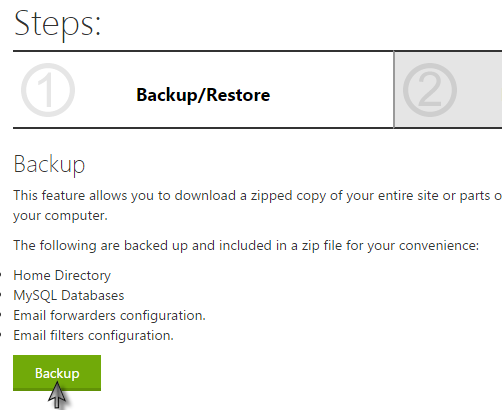Screen dimensions: 502x410
Task: Click the words 'your convenience:' in sentence
Action: pyautogui.click(x=439, y=246)
